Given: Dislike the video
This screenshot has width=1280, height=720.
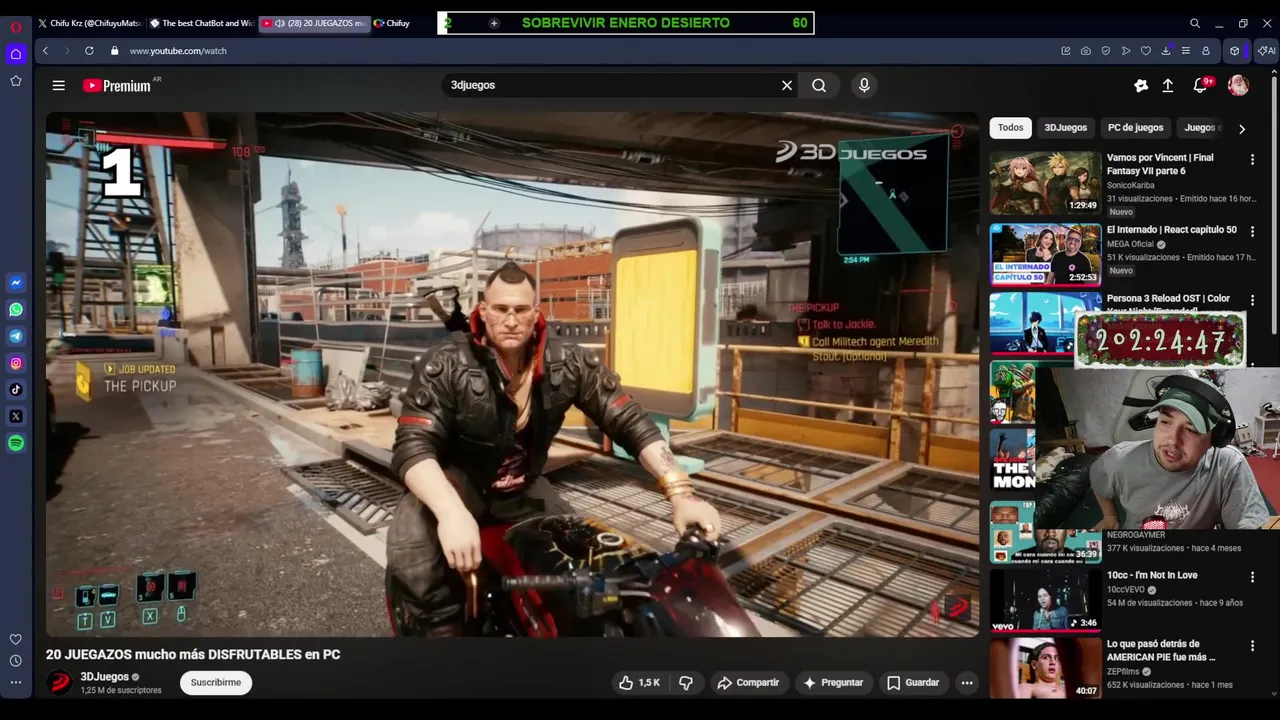Looking at the screenshot, I should point(686,683).
